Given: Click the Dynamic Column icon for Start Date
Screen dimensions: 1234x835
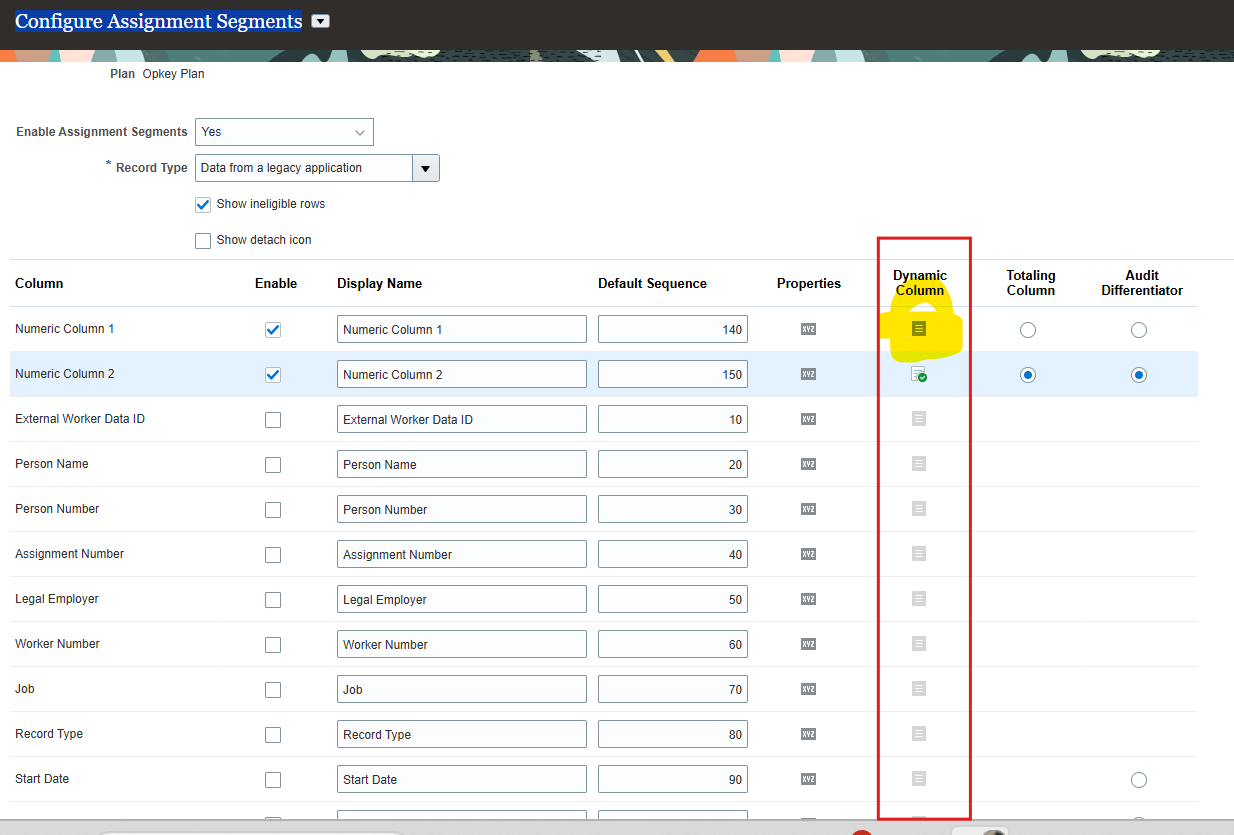Looking at the screenshot, I should tap(920, 778).
